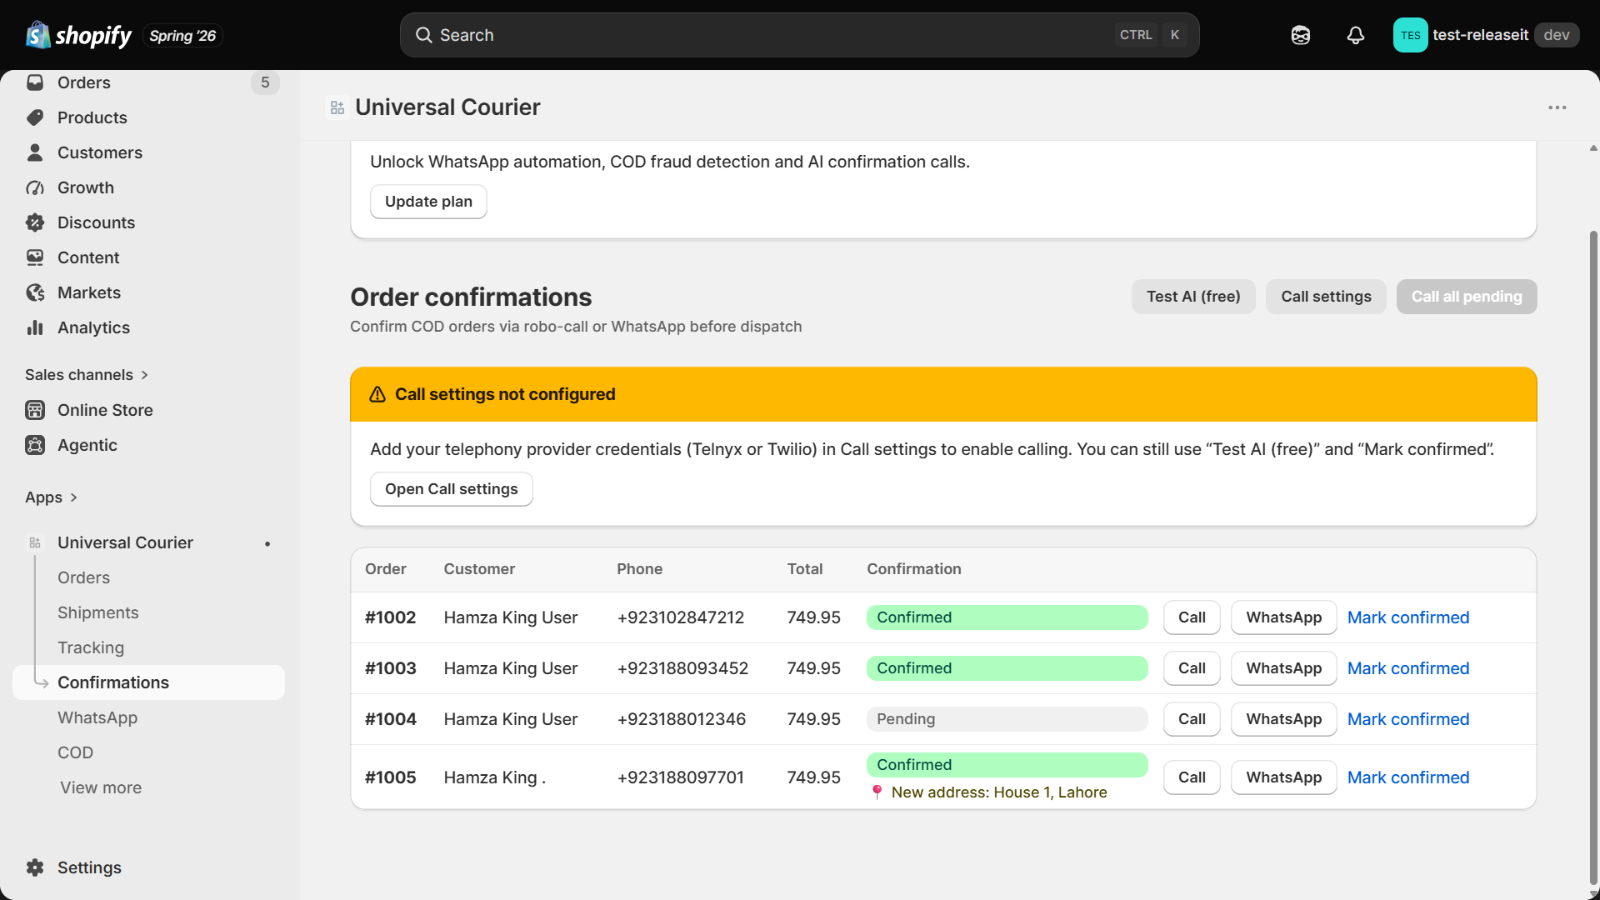Viewport: 1600px width, 900px height.
Task: Open the Shipments menu item
Action: point(98,612)
